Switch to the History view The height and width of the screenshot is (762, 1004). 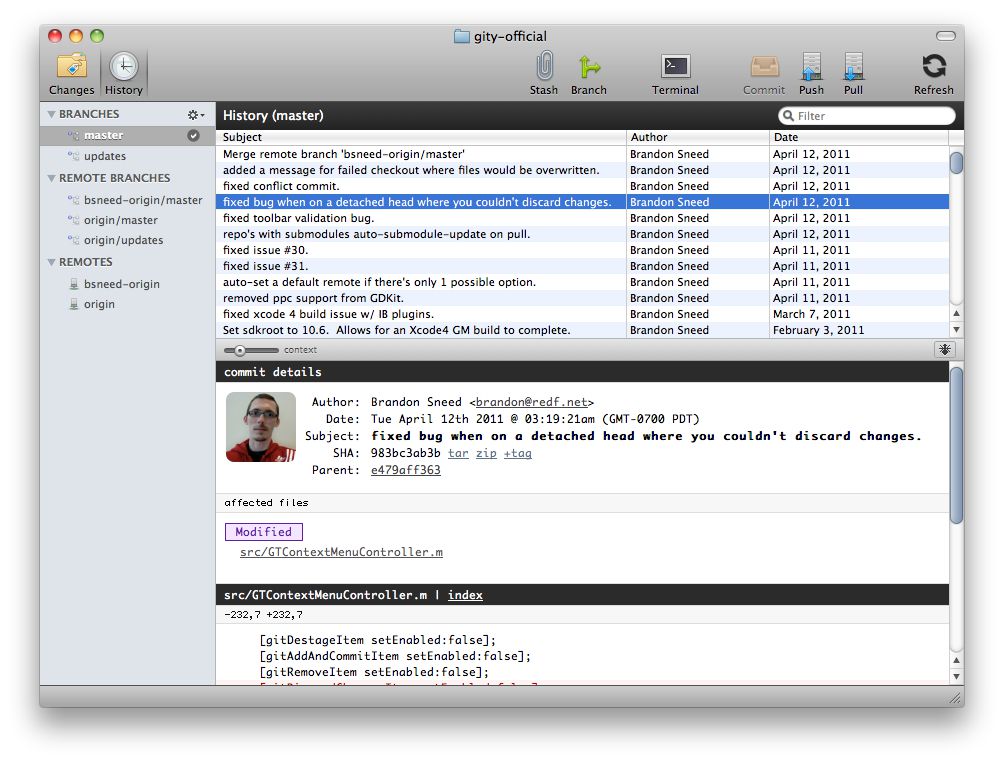[124, 73]
